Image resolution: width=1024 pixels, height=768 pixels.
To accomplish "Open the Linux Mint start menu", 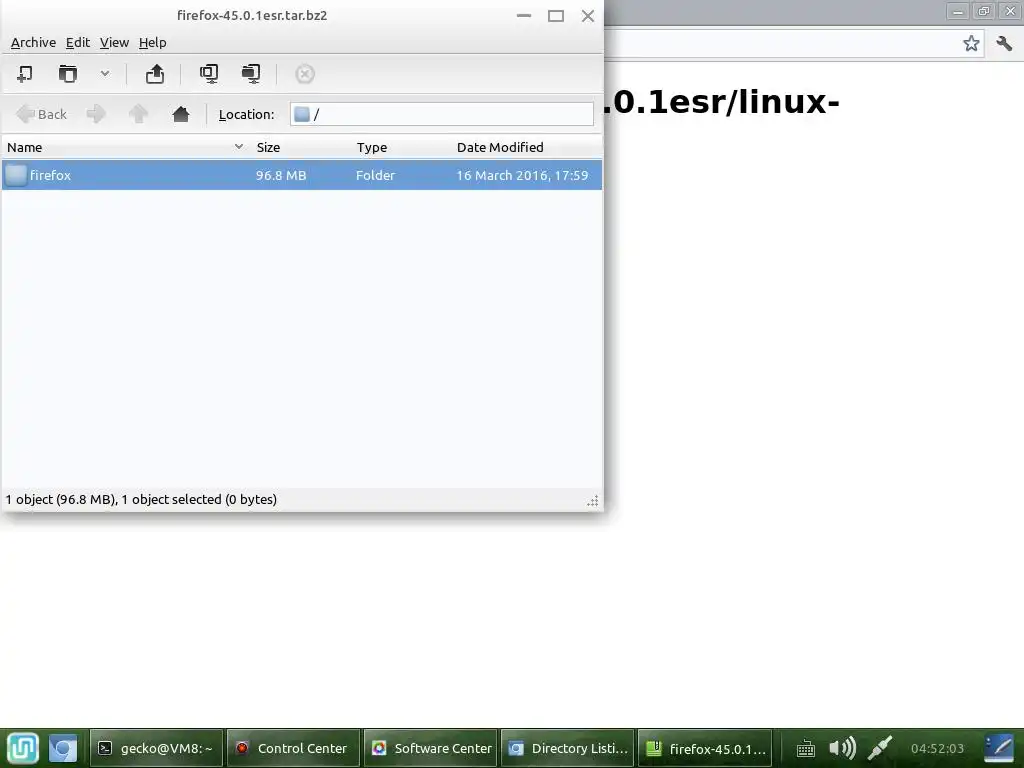I will click(x=23, y=748).
